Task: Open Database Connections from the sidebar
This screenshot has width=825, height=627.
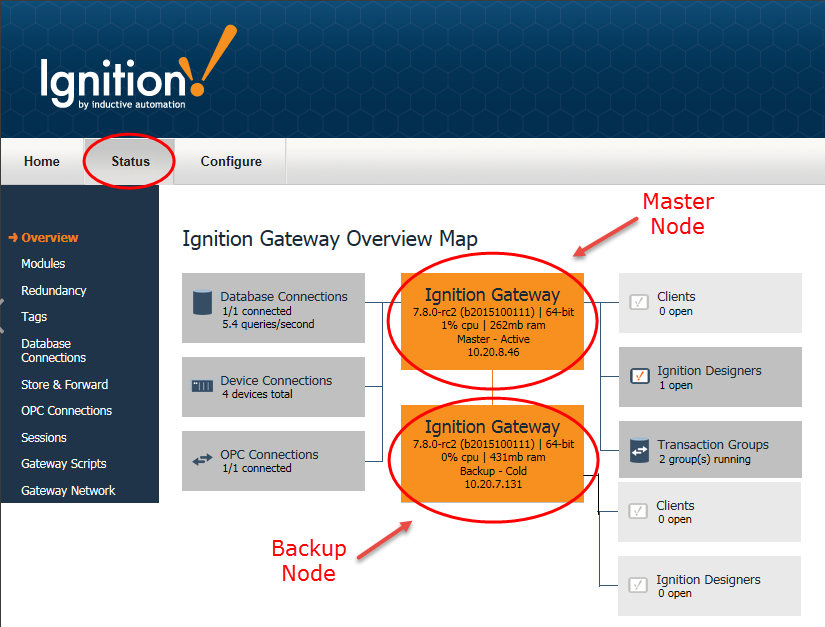Action: point(53,350)
